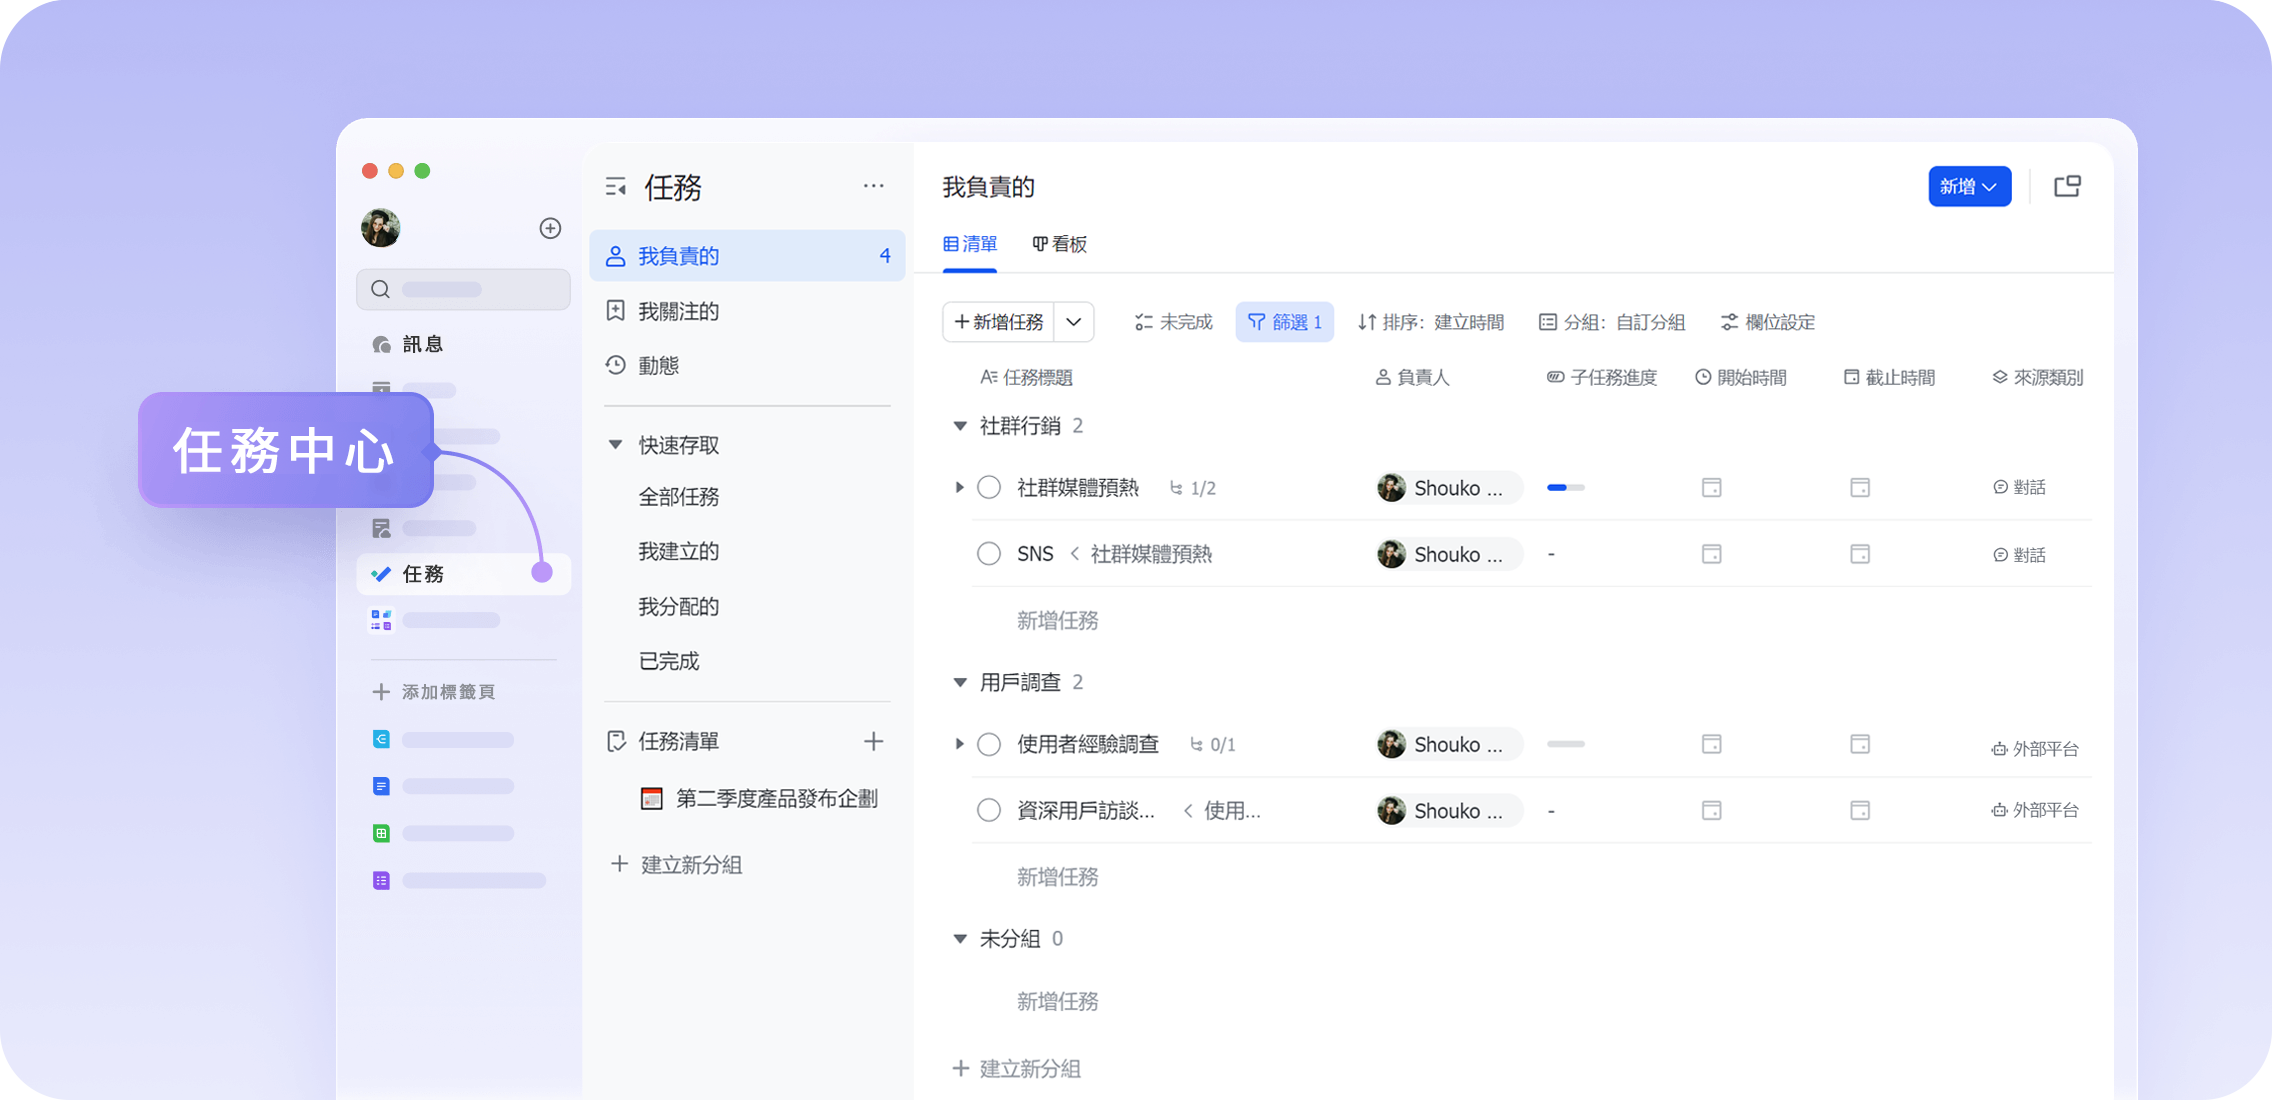Click parent link 社群媒體預熱 on SNS row
The height and width of the screenshot is (1100, 2272).
point(1150,554)
